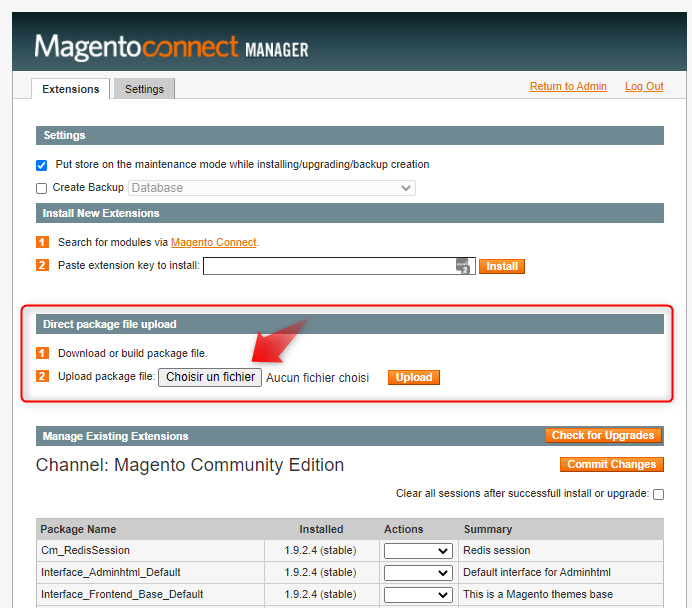Click the Cm_RedisSession package name

(x=85, y=550)
